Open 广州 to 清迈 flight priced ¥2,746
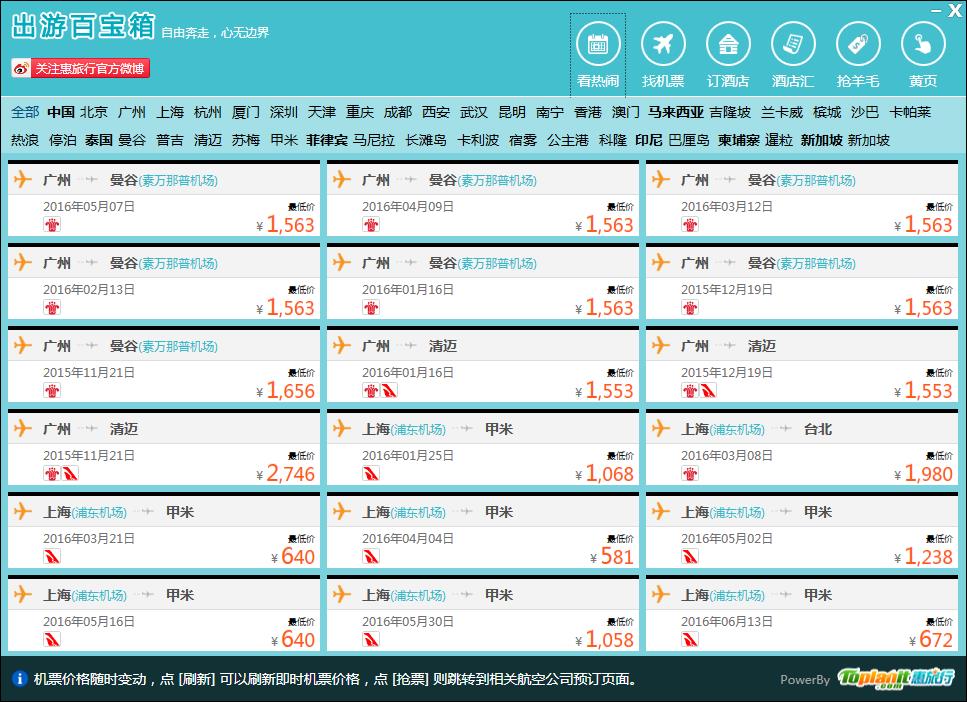Viewport: 967px width, 702px height. click(164, 448)
